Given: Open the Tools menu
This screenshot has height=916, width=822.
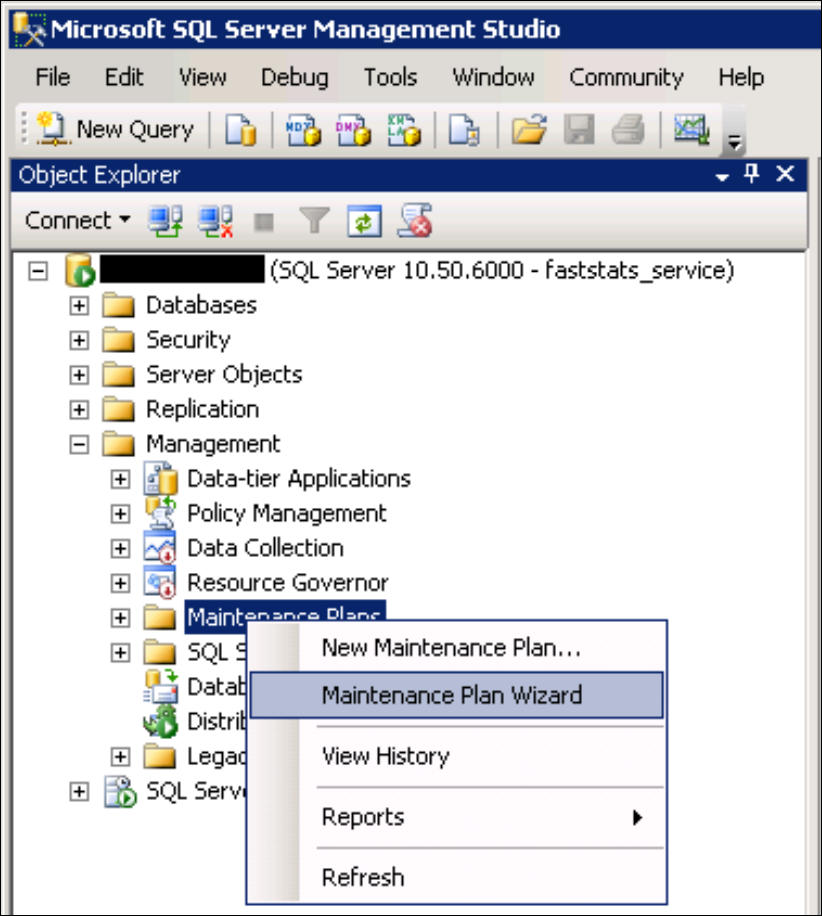Looking at the screenshot, I should [x=390, y=77].
